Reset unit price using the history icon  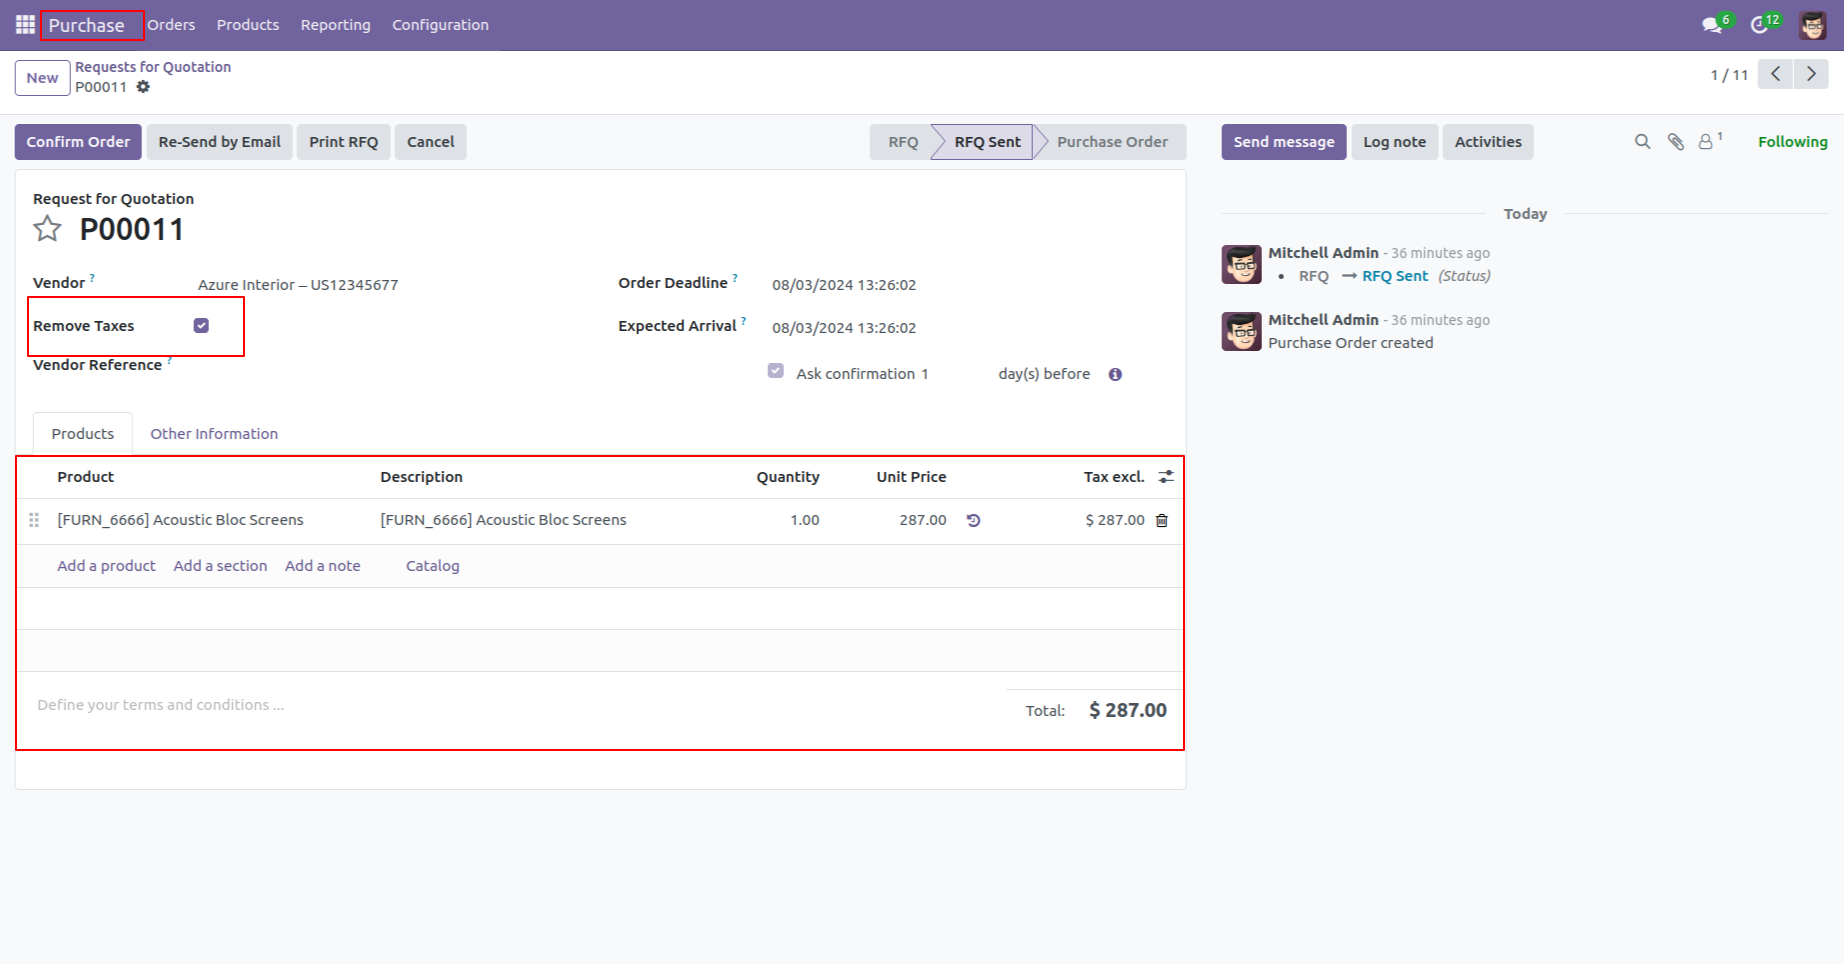tap(974, 520)
